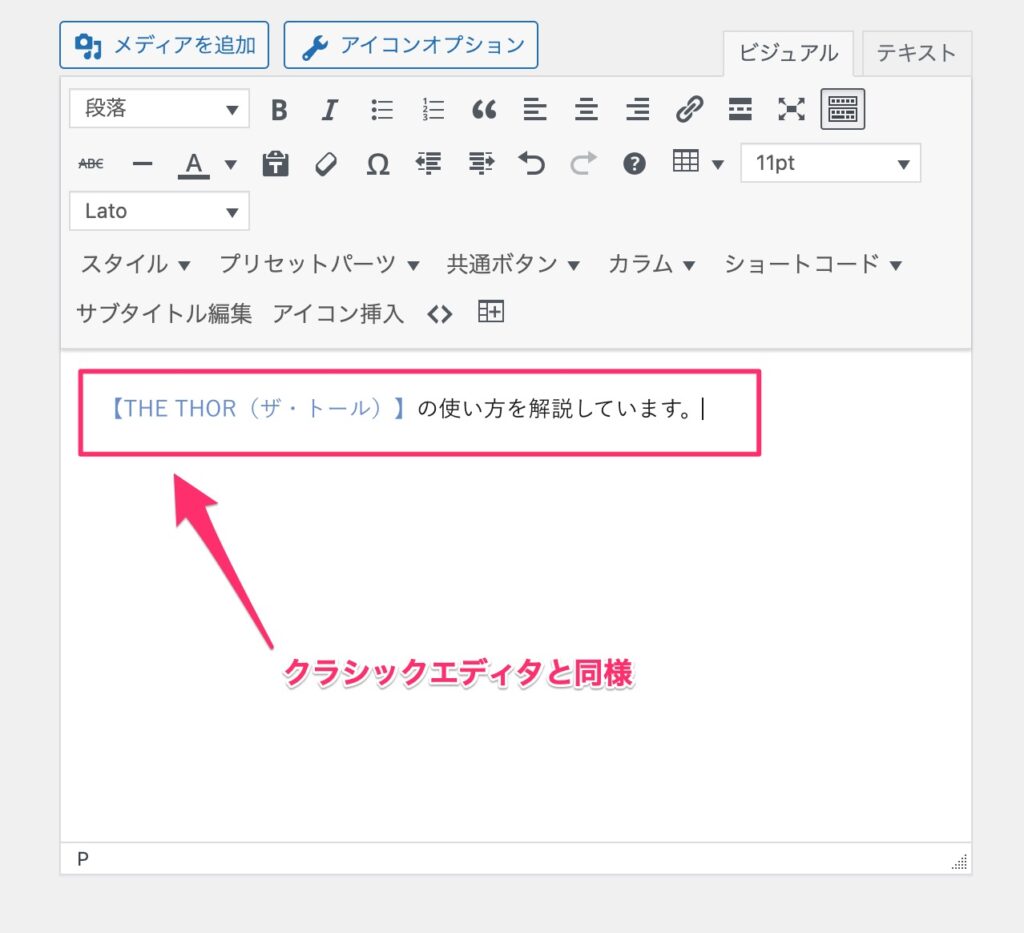The width and height of the screenshot is (1024, 933).
Task: Apply strikethrough formatting
Action: pos(91,163)
